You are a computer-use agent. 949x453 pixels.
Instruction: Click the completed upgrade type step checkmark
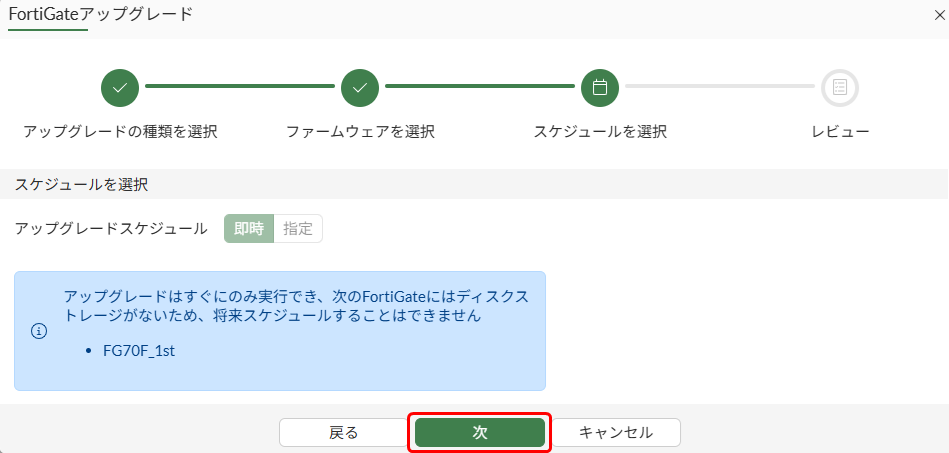coord(120,88)
